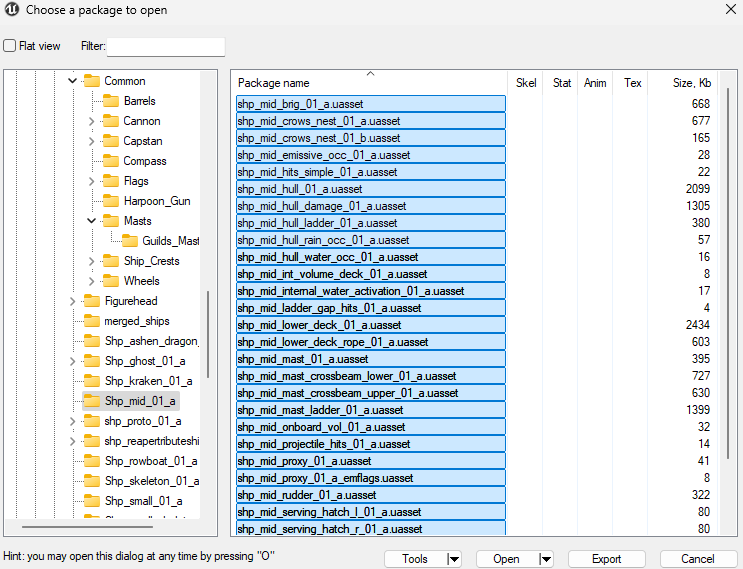Expand the Cannon folder node
The height and width of the screenshot is (569, 743).
click(92, 121)
